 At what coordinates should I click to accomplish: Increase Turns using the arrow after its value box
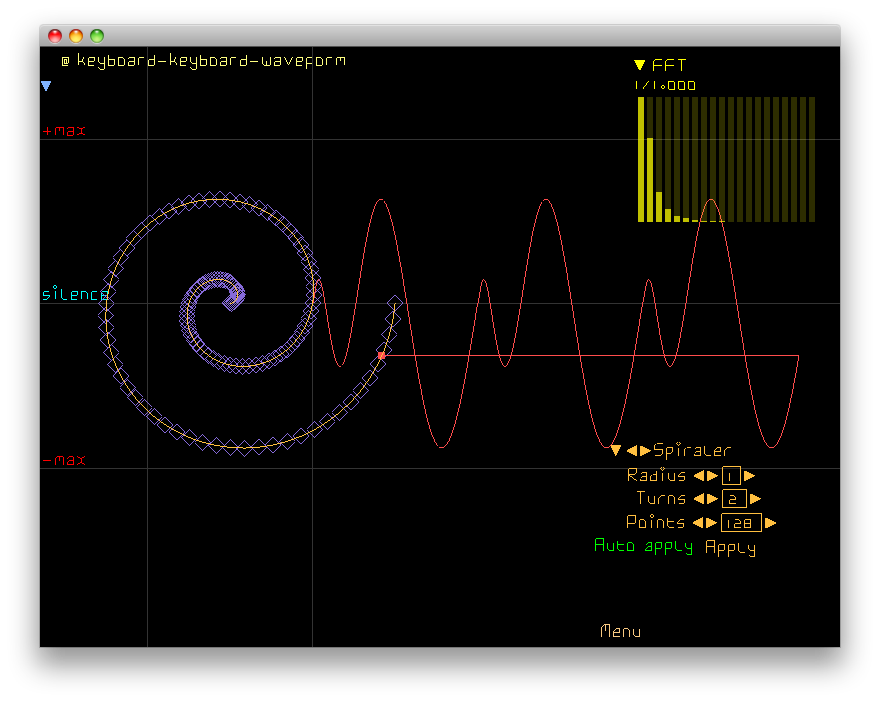[755, 499]
